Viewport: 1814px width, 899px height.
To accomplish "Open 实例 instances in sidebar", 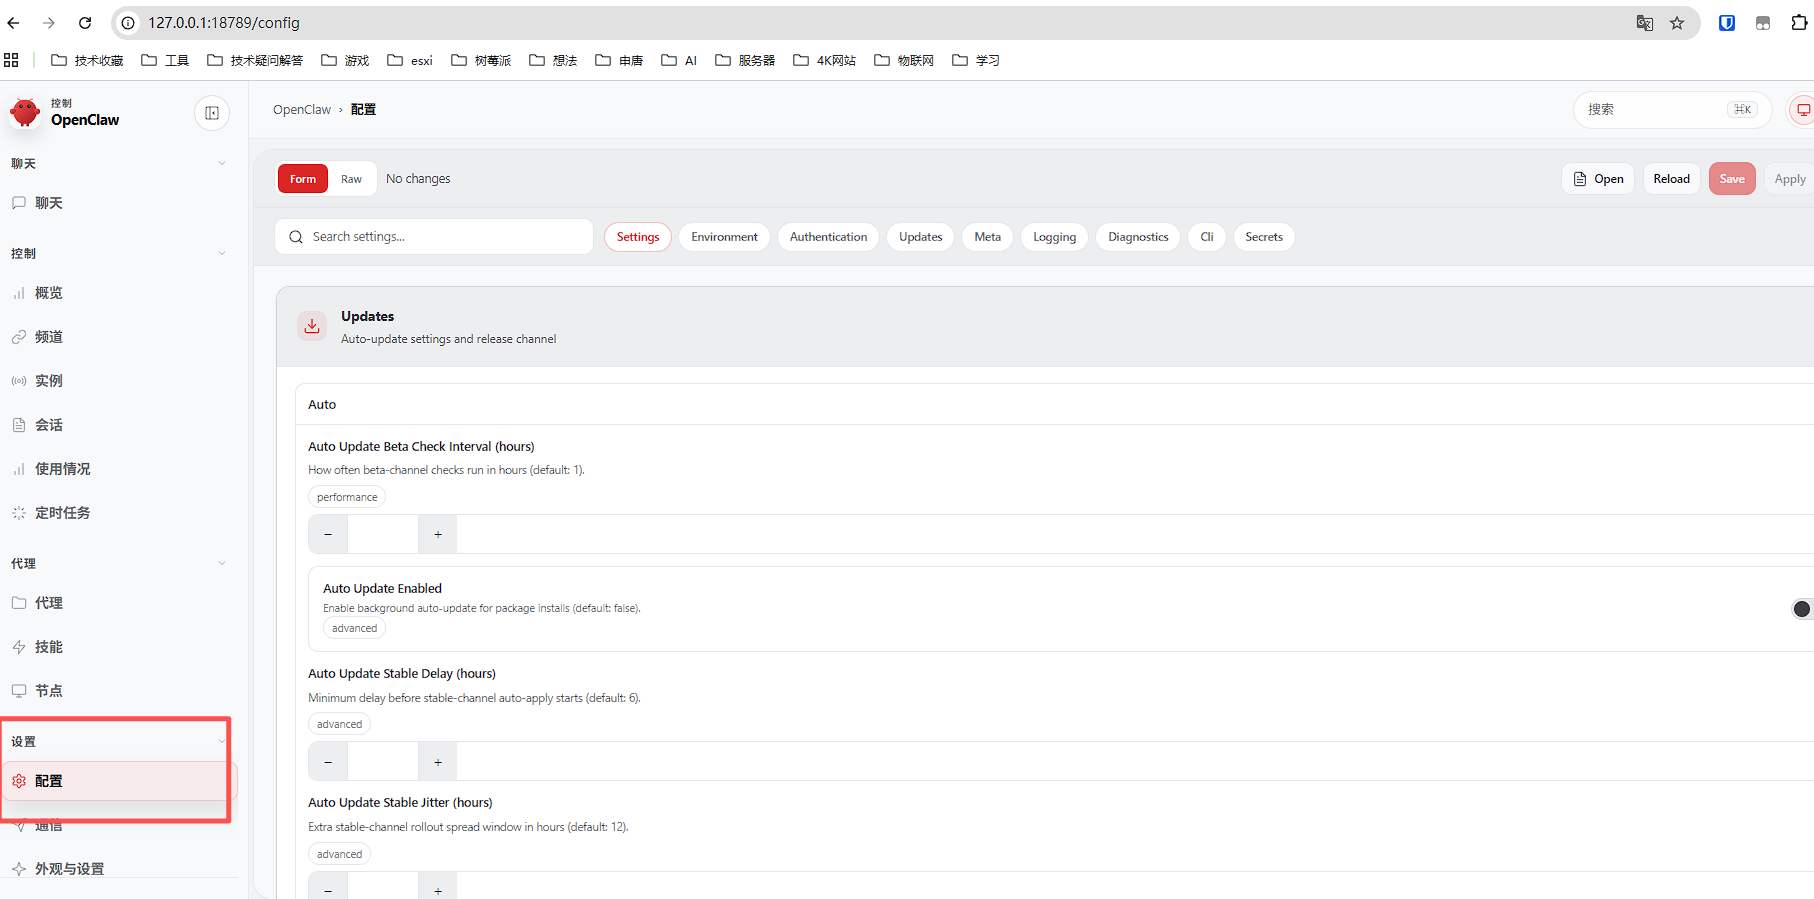I will pos(119,381).
